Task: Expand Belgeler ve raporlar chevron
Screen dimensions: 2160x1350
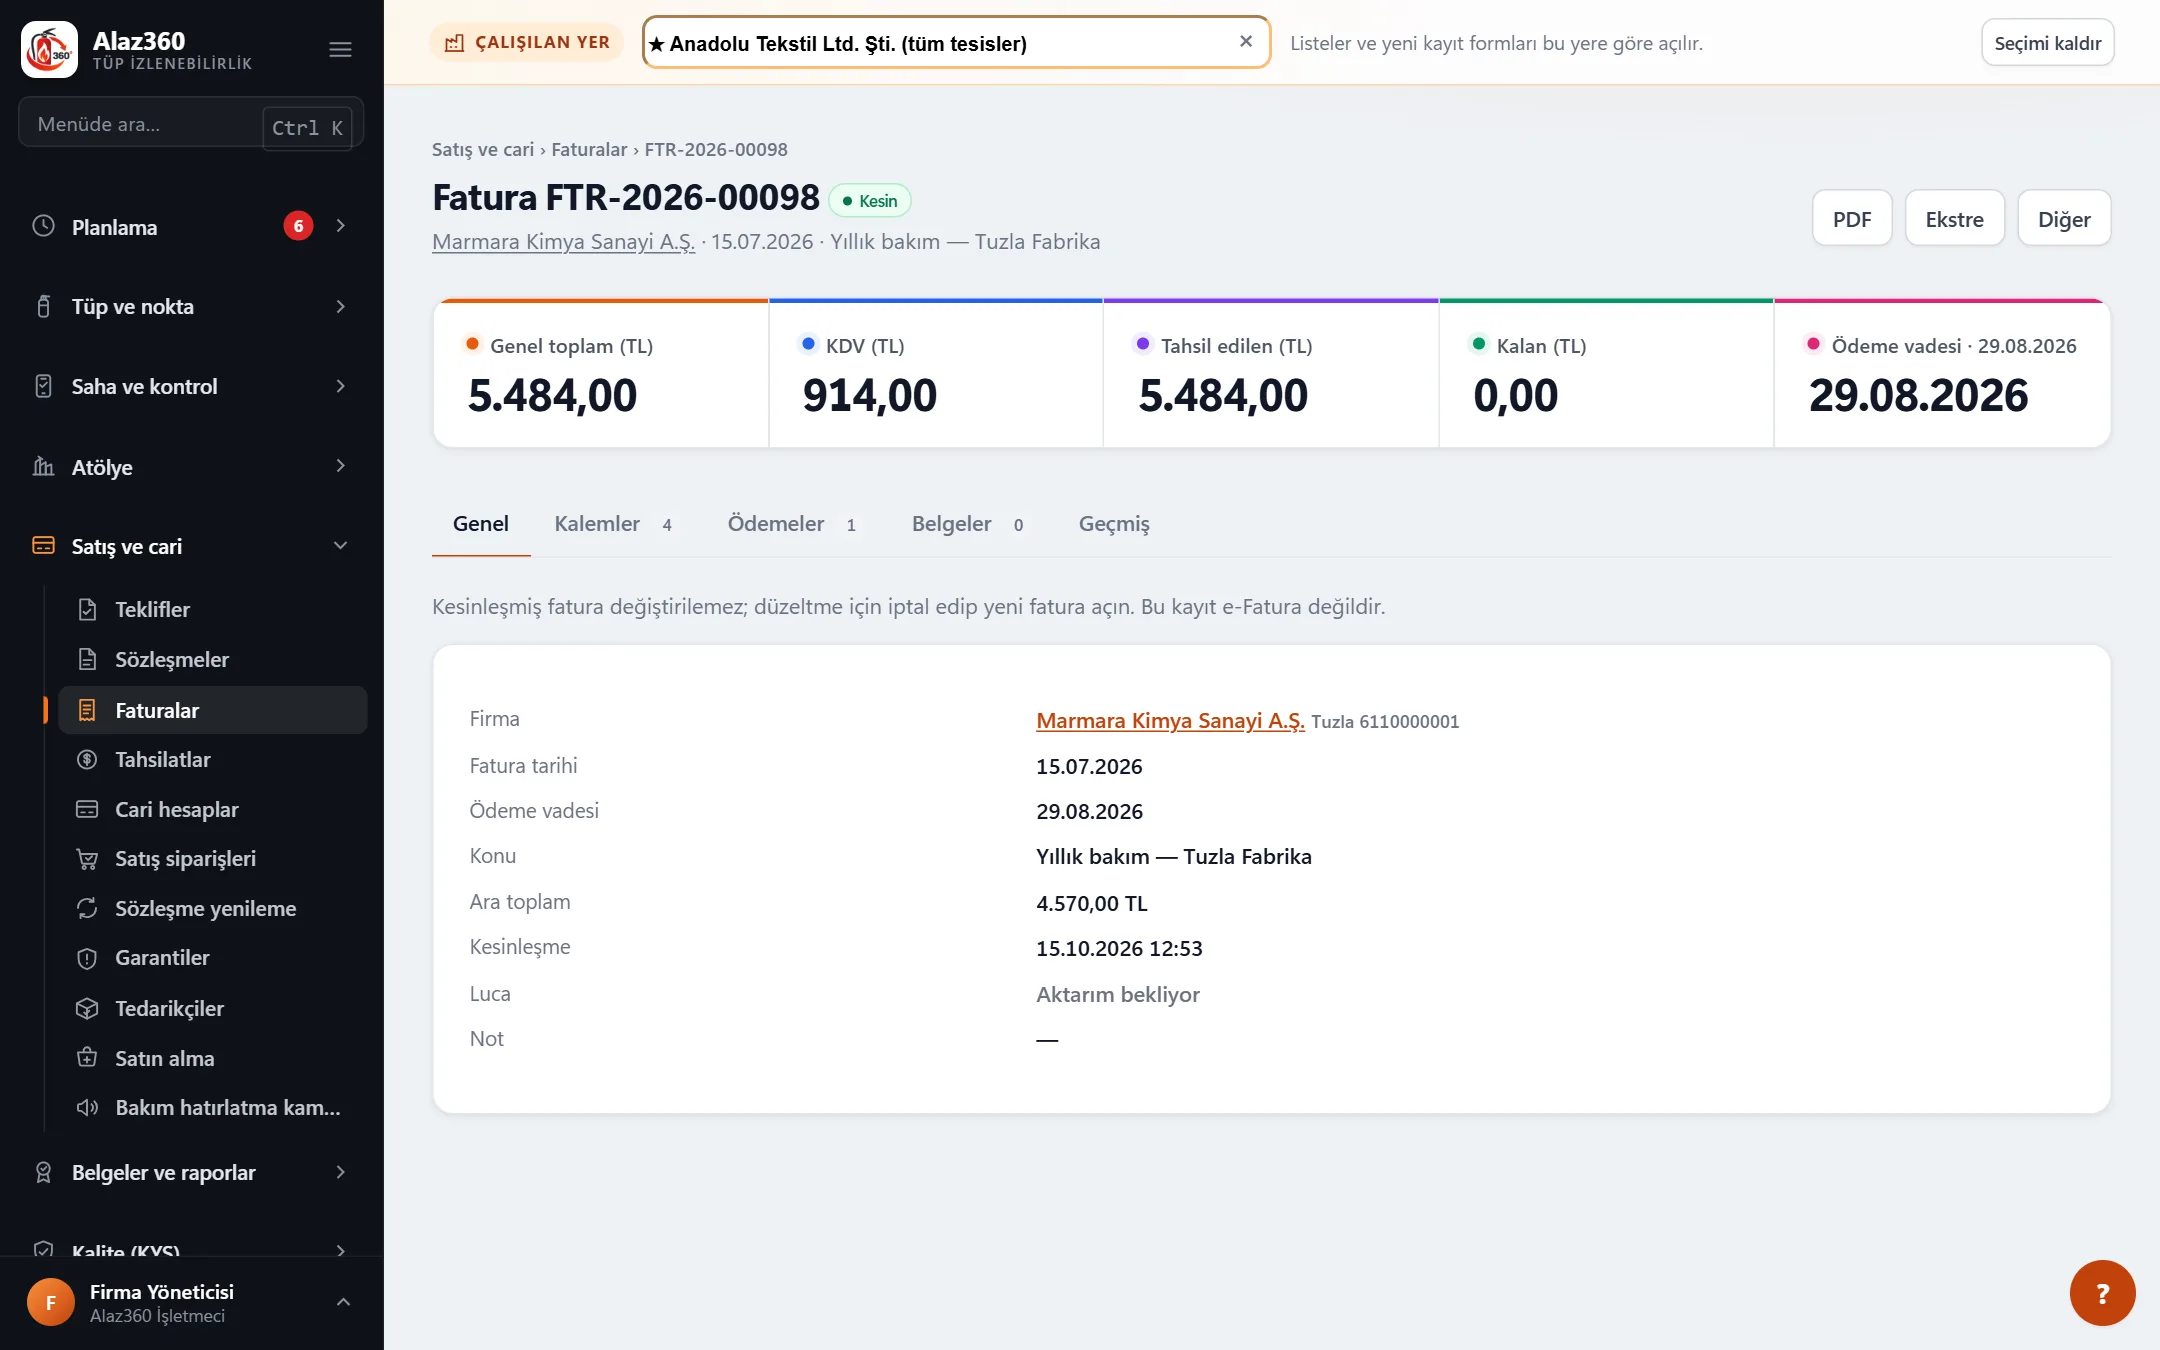Action: click(x=341, y=1172)
